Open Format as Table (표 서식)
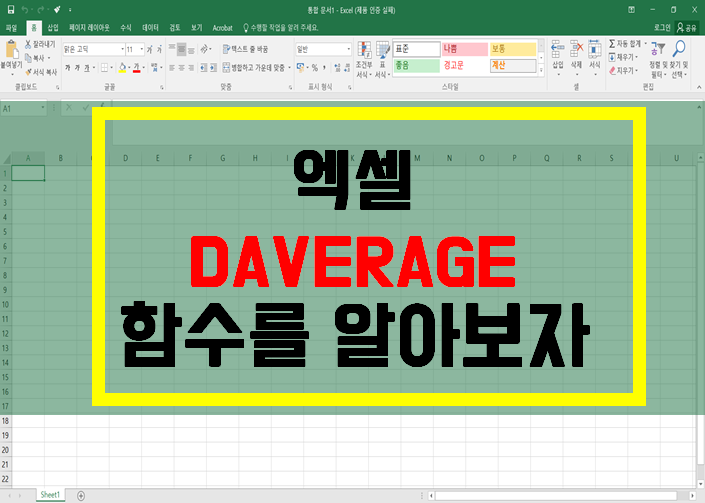The image size is (705, 503). coord(383,59)
